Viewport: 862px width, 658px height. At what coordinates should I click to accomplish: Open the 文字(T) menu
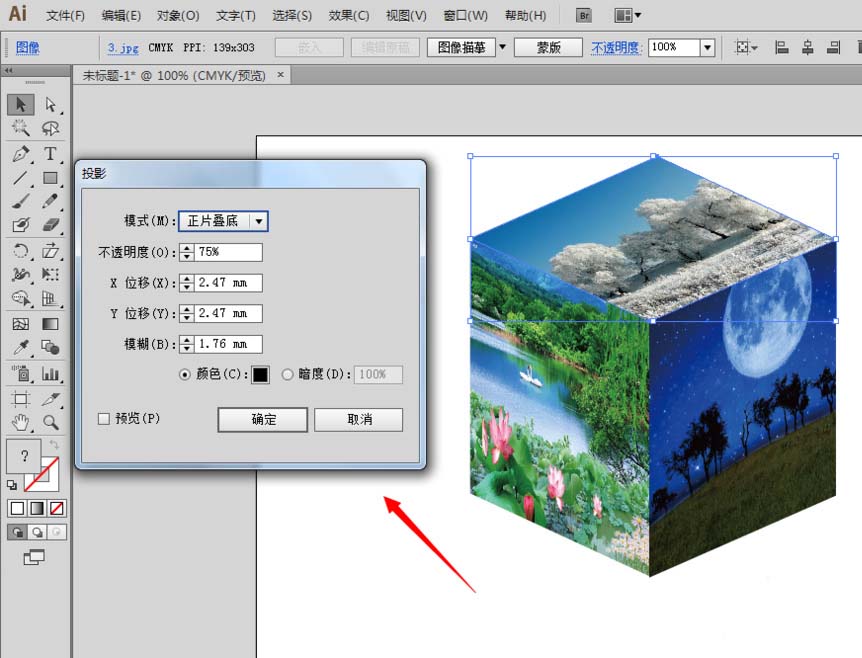click(x=236, y=15)
